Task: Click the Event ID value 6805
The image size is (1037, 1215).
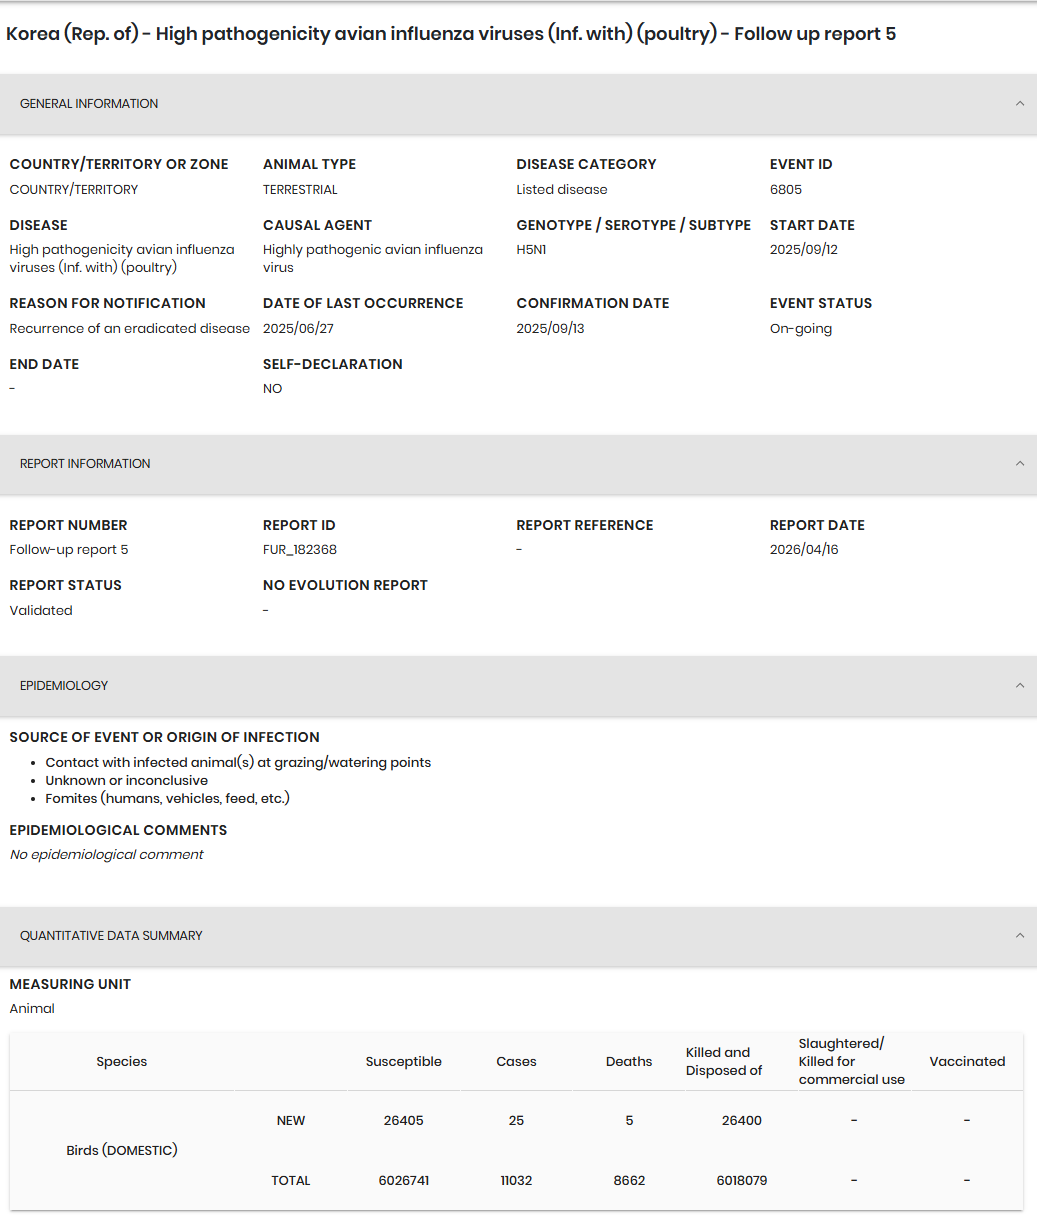Action: point(786,190)
